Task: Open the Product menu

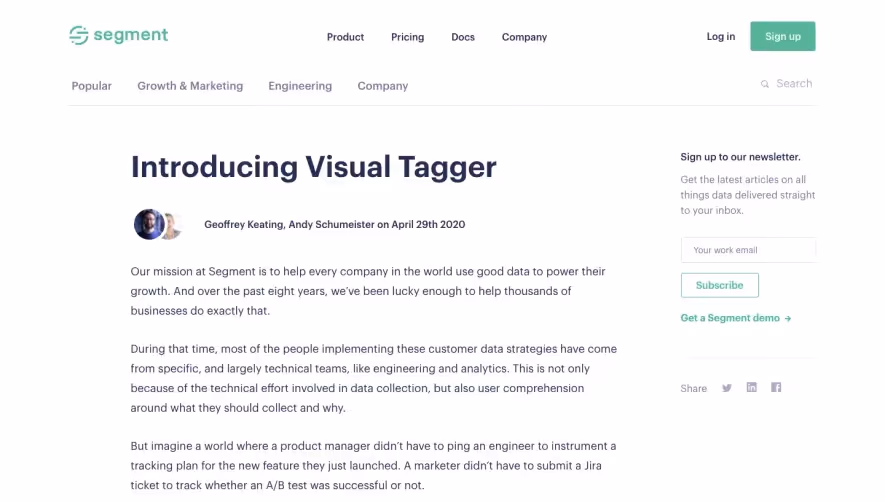Action: click(345, 37)
